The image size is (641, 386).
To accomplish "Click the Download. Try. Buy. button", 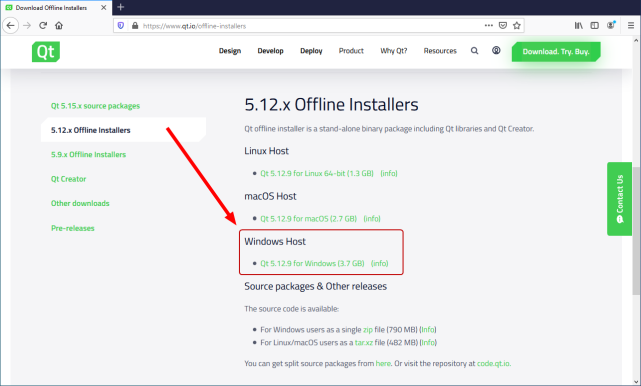I will [x=556, y=52].
